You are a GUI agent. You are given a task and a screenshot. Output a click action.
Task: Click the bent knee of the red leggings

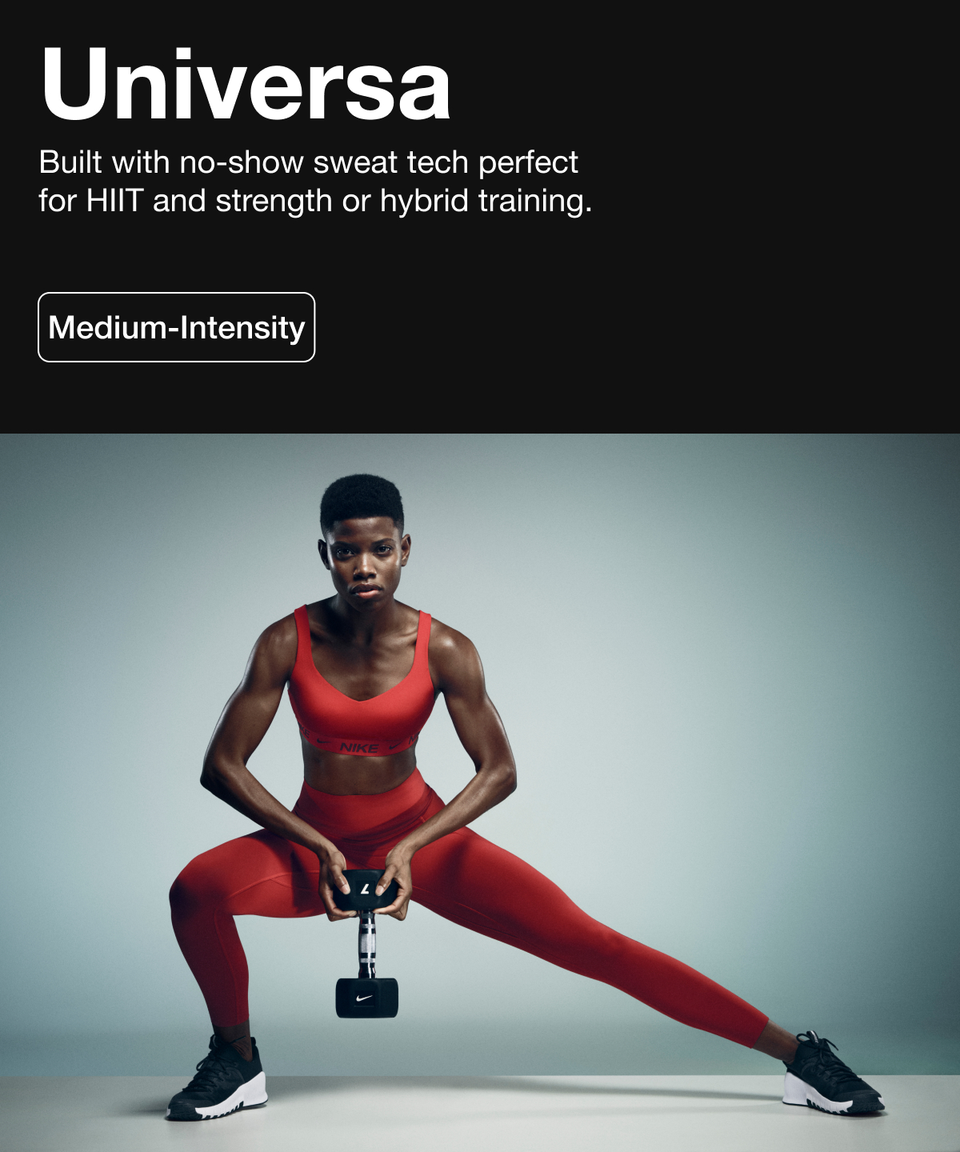coord(192,893)
